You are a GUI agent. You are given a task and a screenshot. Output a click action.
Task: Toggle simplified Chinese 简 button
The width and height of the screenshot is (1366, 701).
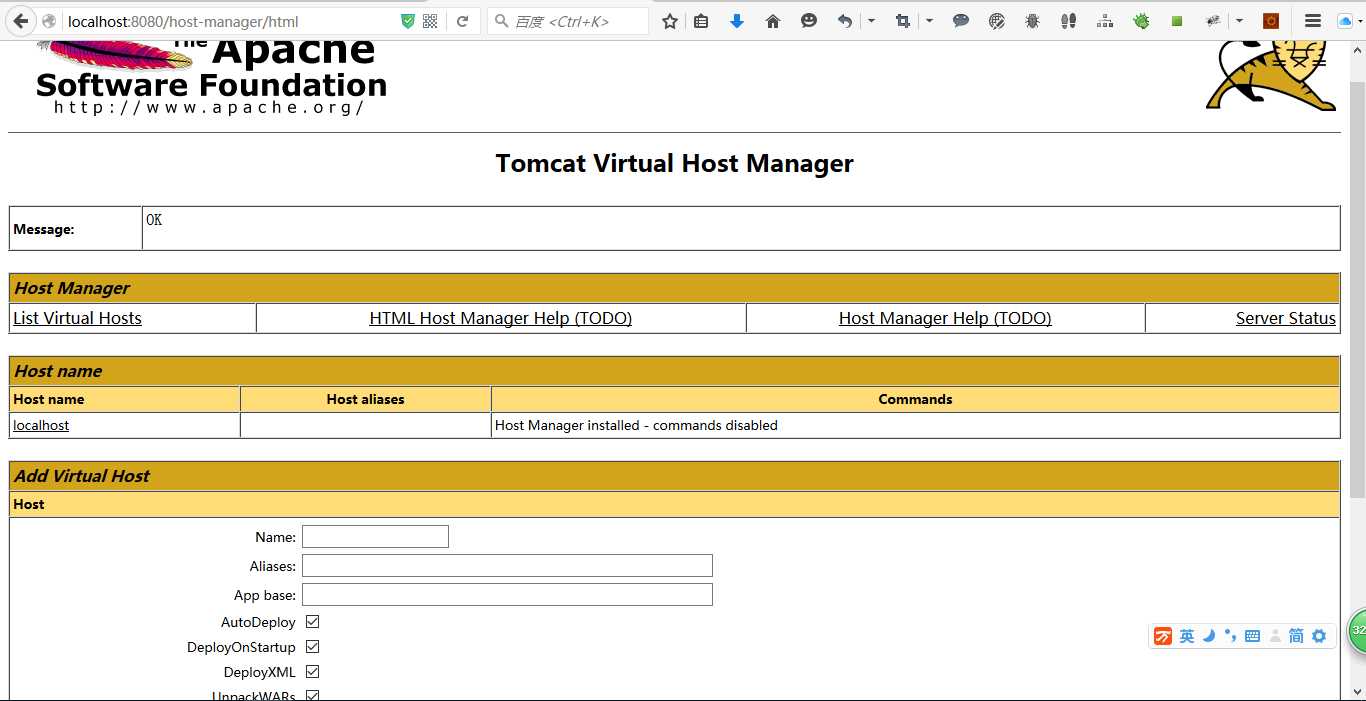[1296, 636]
